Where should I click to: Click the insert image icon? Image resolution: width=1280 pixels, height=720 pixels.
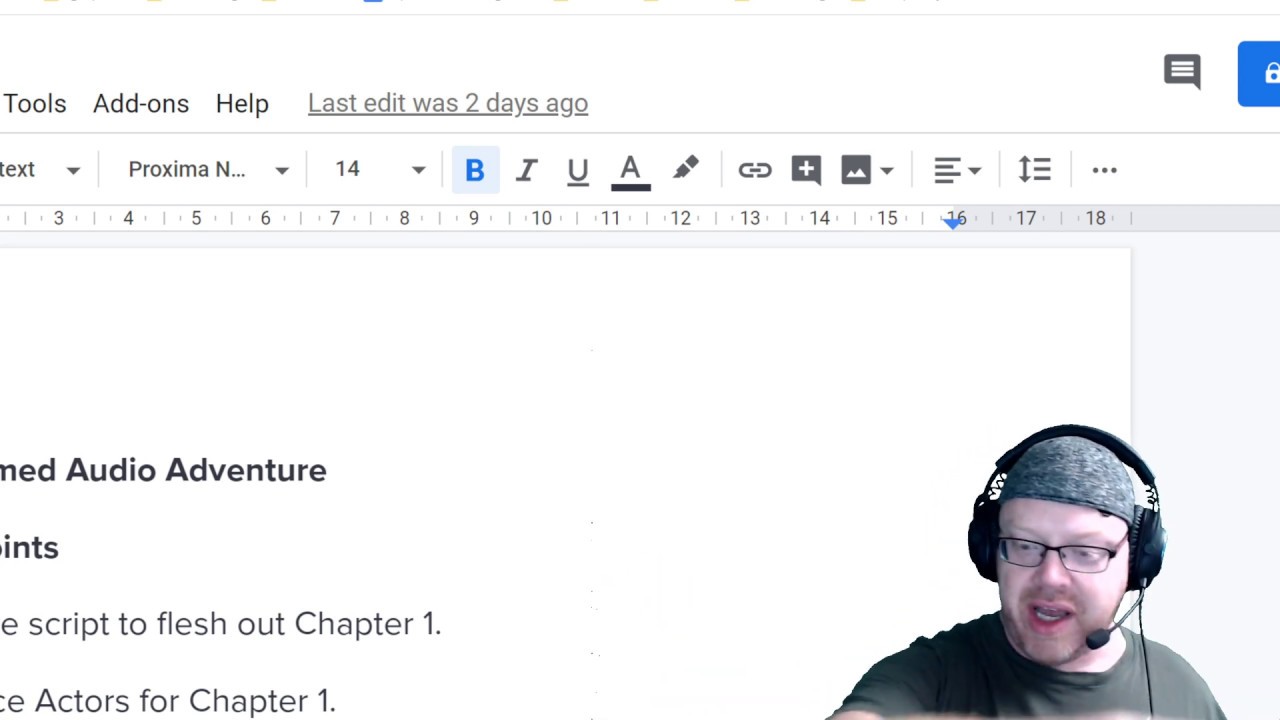[856, 170]
